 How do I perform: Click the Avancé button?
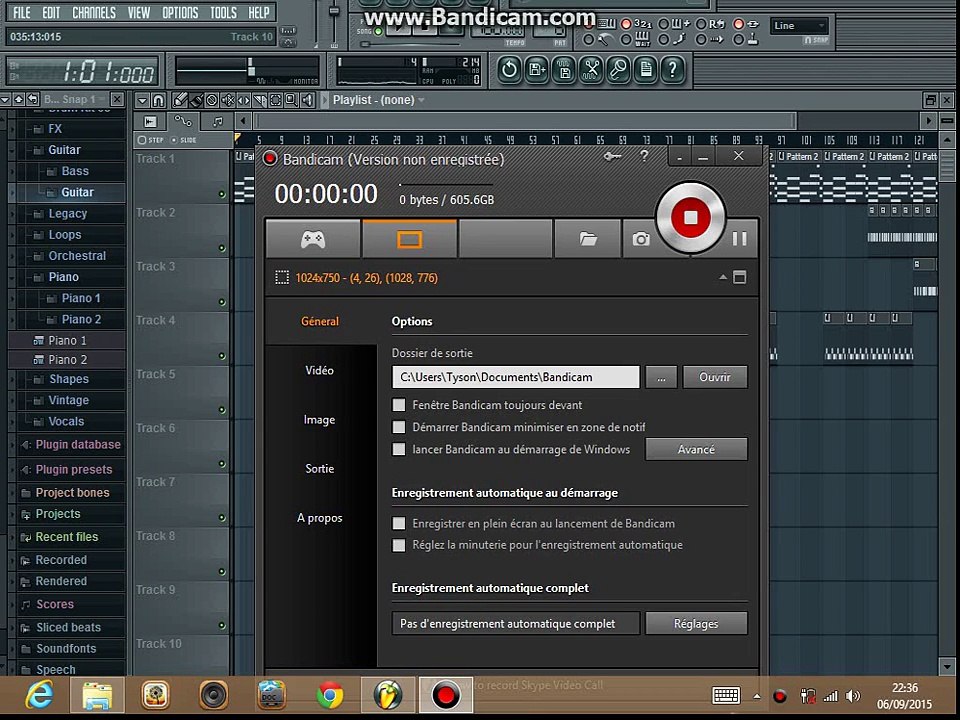click(x=696, y=449)
